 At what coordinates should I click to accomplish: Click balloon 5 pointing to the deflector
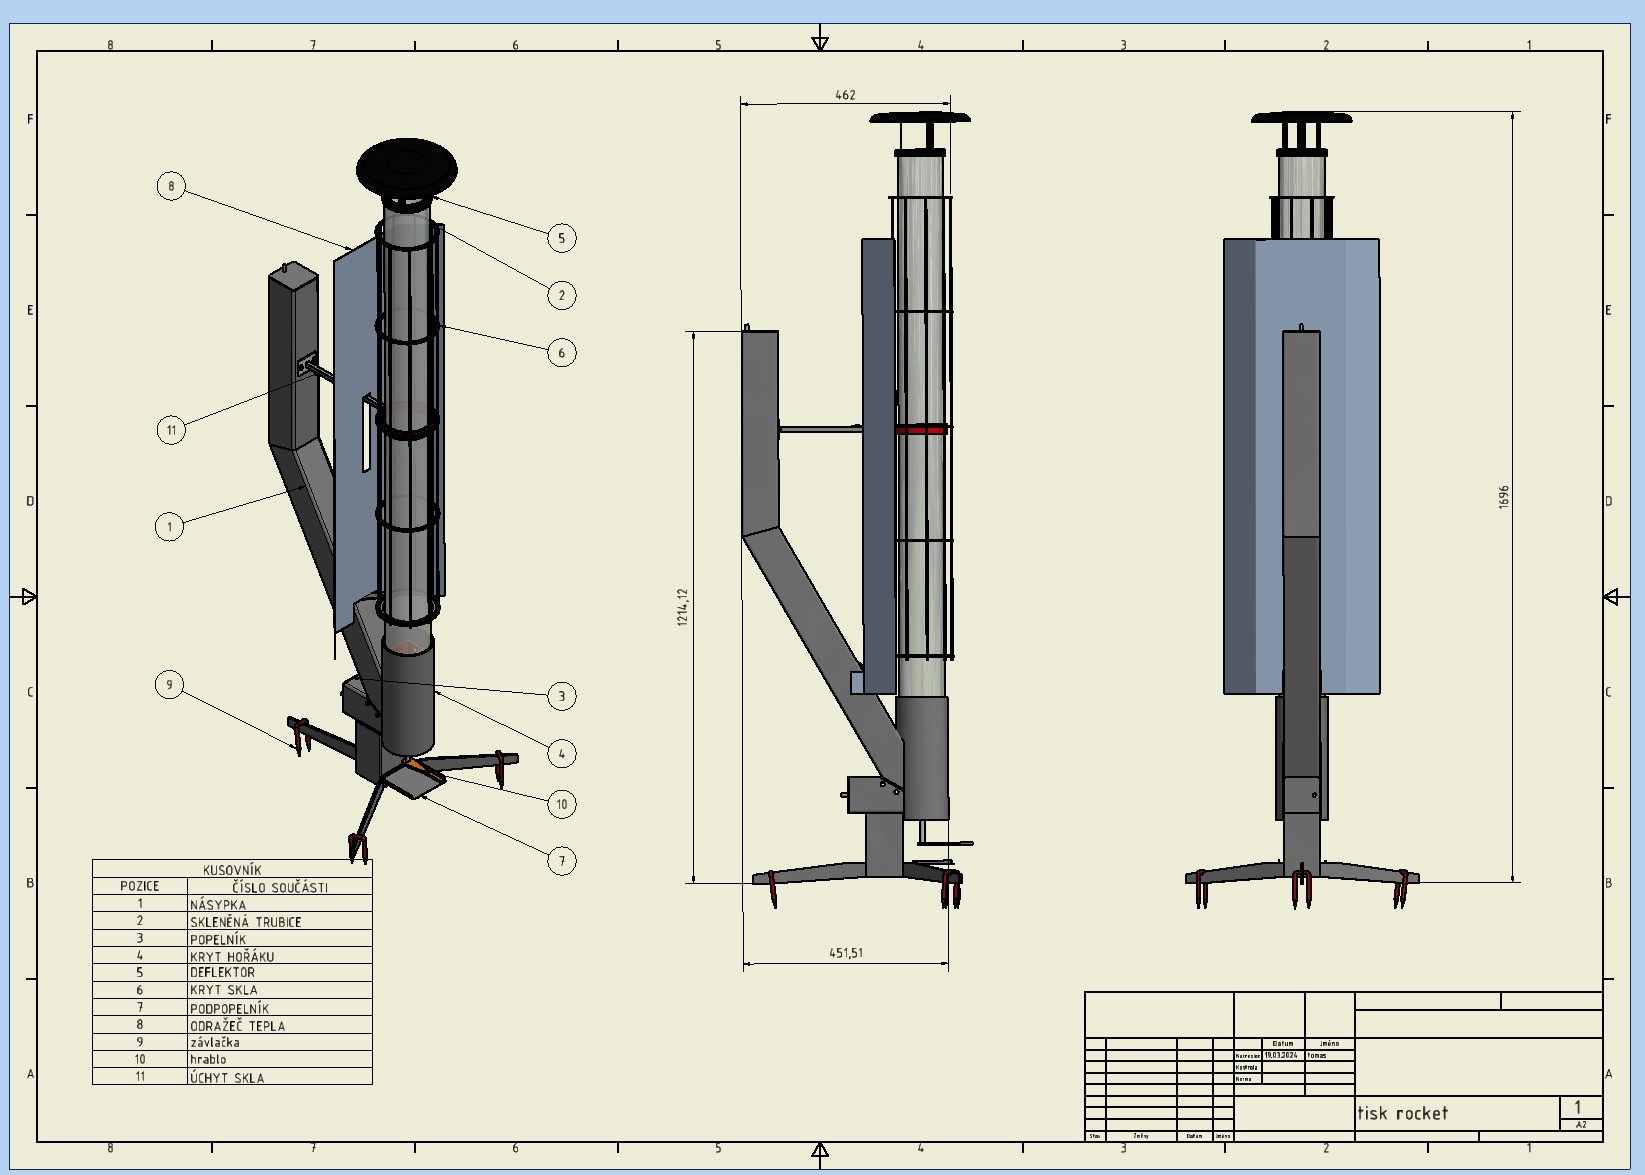561,238
